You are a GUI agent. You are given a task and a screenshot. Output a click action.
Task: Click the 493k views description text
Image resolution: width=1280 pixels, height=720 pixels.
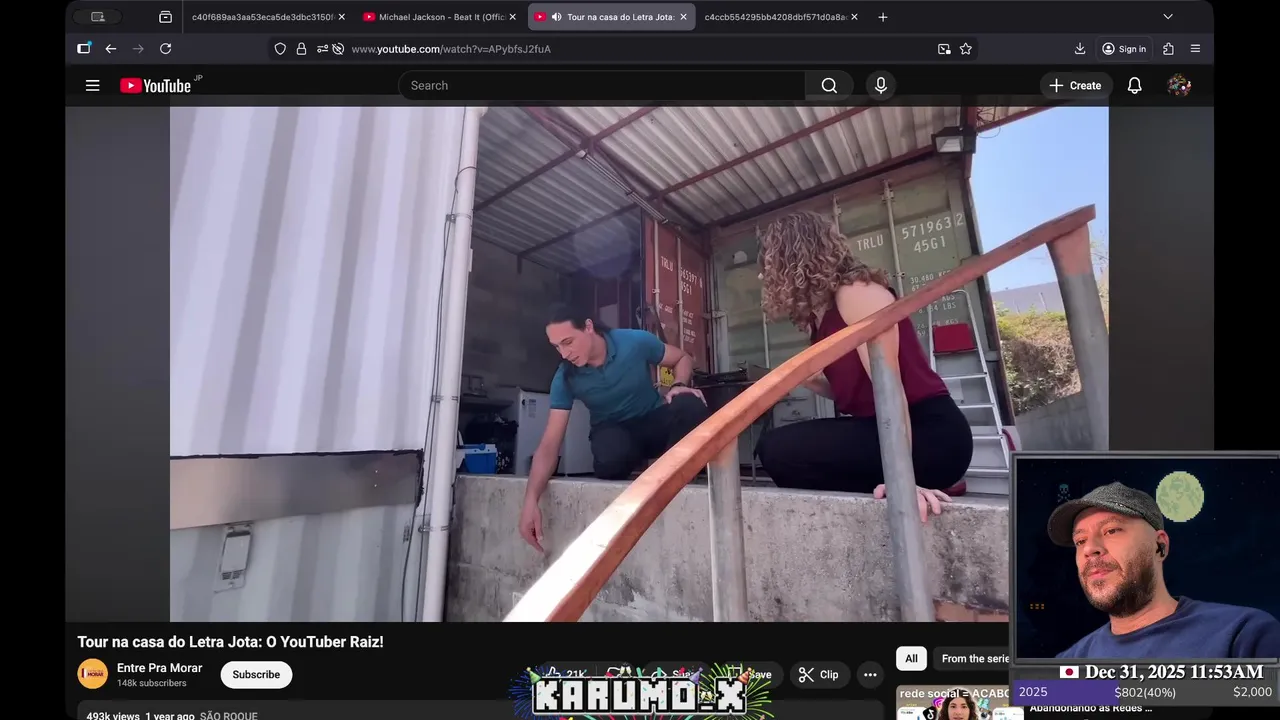(113, 716)
